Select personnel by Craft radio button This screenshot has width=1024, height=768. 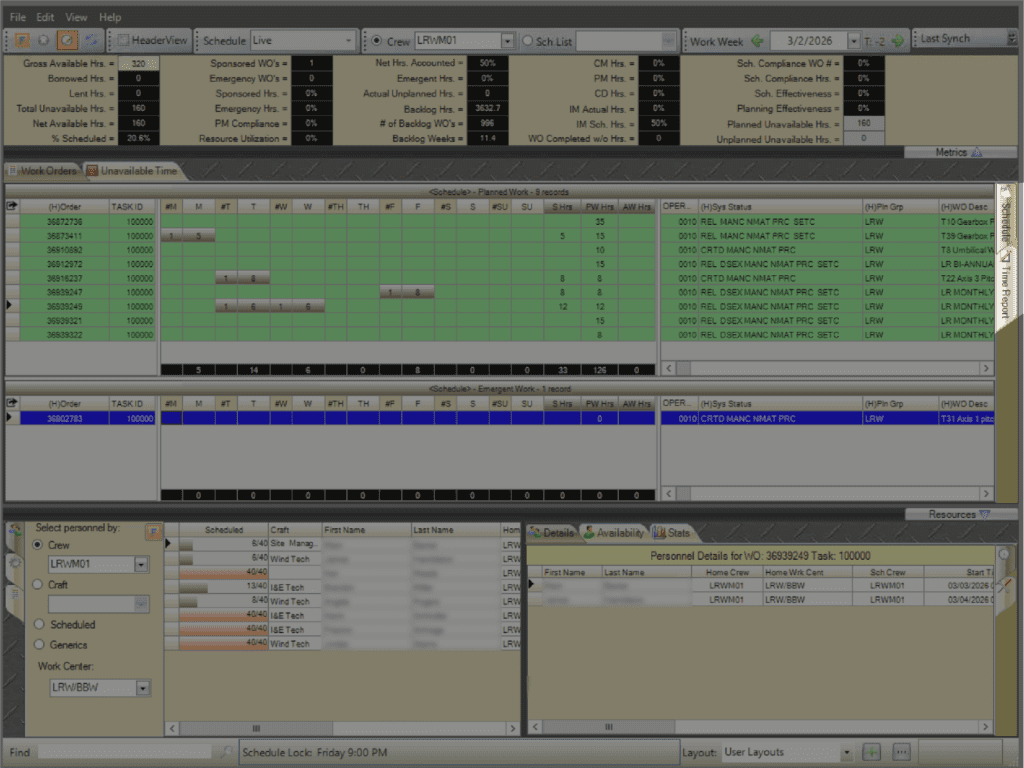[x=39, y=584]
